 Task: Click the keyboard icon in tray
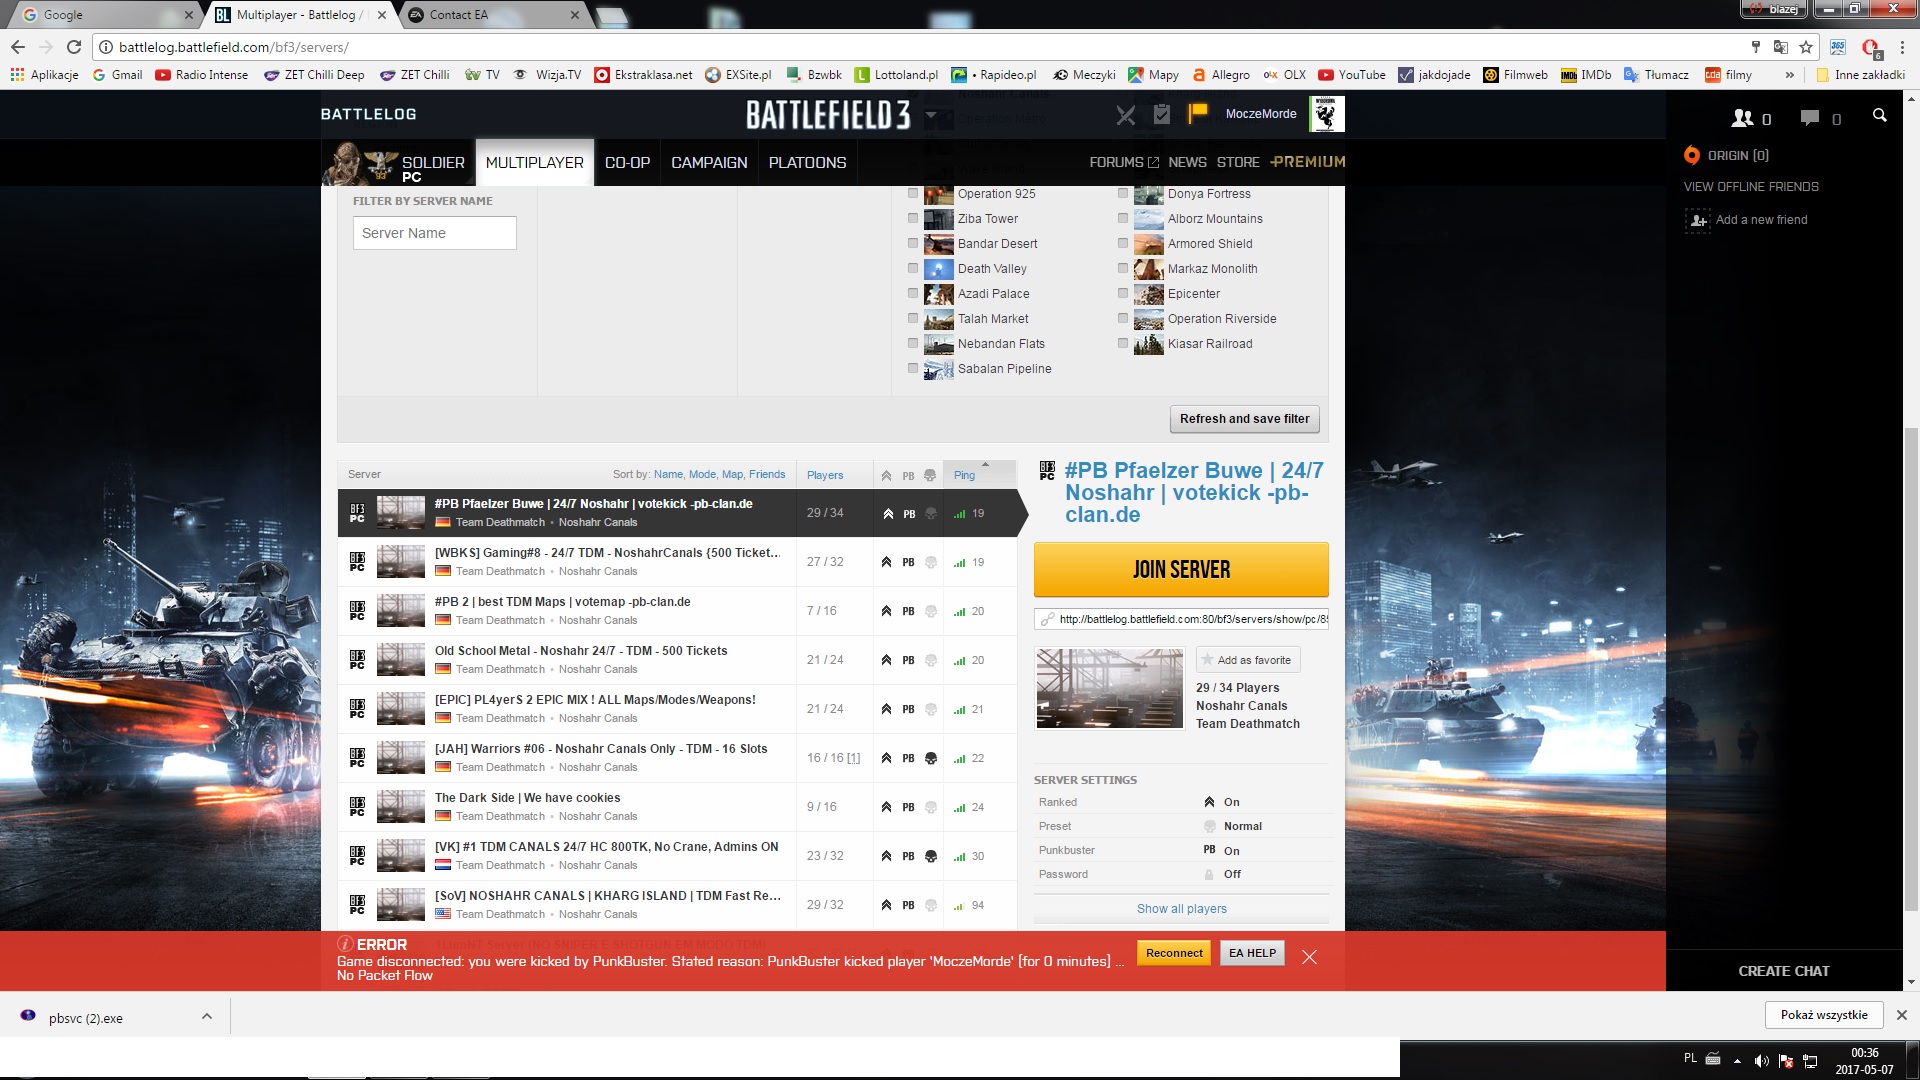point(1713,1059)
